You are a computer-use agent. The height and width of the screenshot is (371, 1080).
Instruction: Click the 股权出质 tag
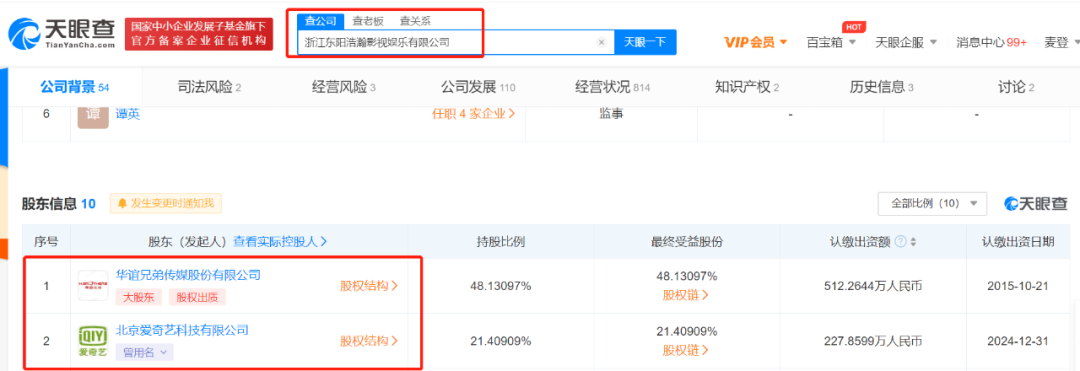[x=196, y=297]
